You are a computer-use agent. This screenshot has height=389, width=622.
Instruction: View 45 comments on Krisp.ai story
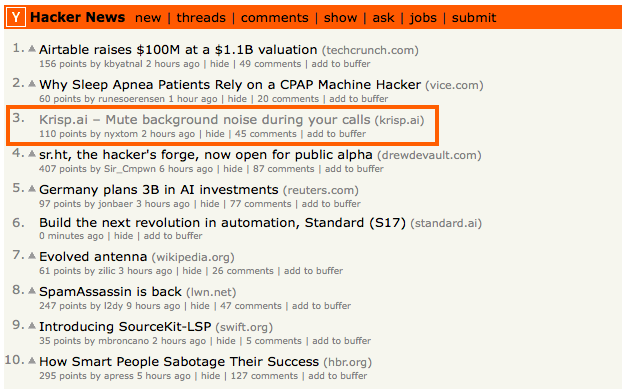(265, 134)
